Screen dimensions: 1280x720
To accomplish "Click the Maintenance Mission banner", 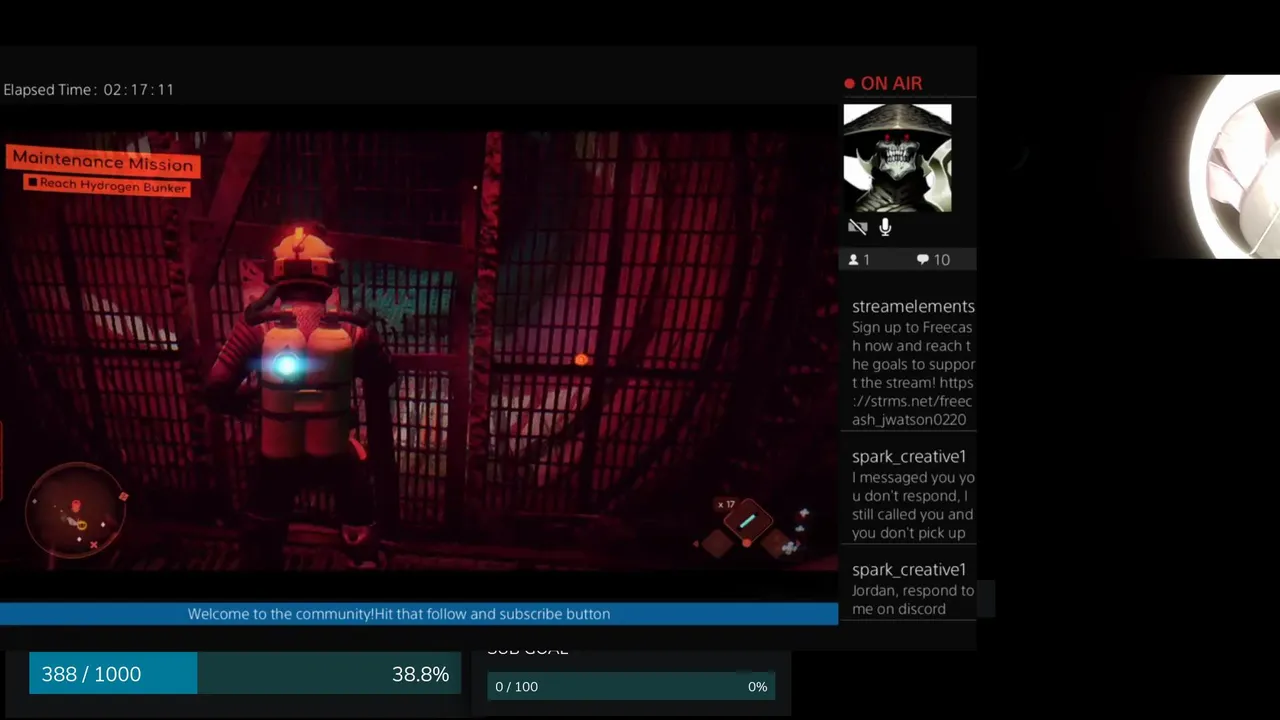I will click(x=102, y=161).
